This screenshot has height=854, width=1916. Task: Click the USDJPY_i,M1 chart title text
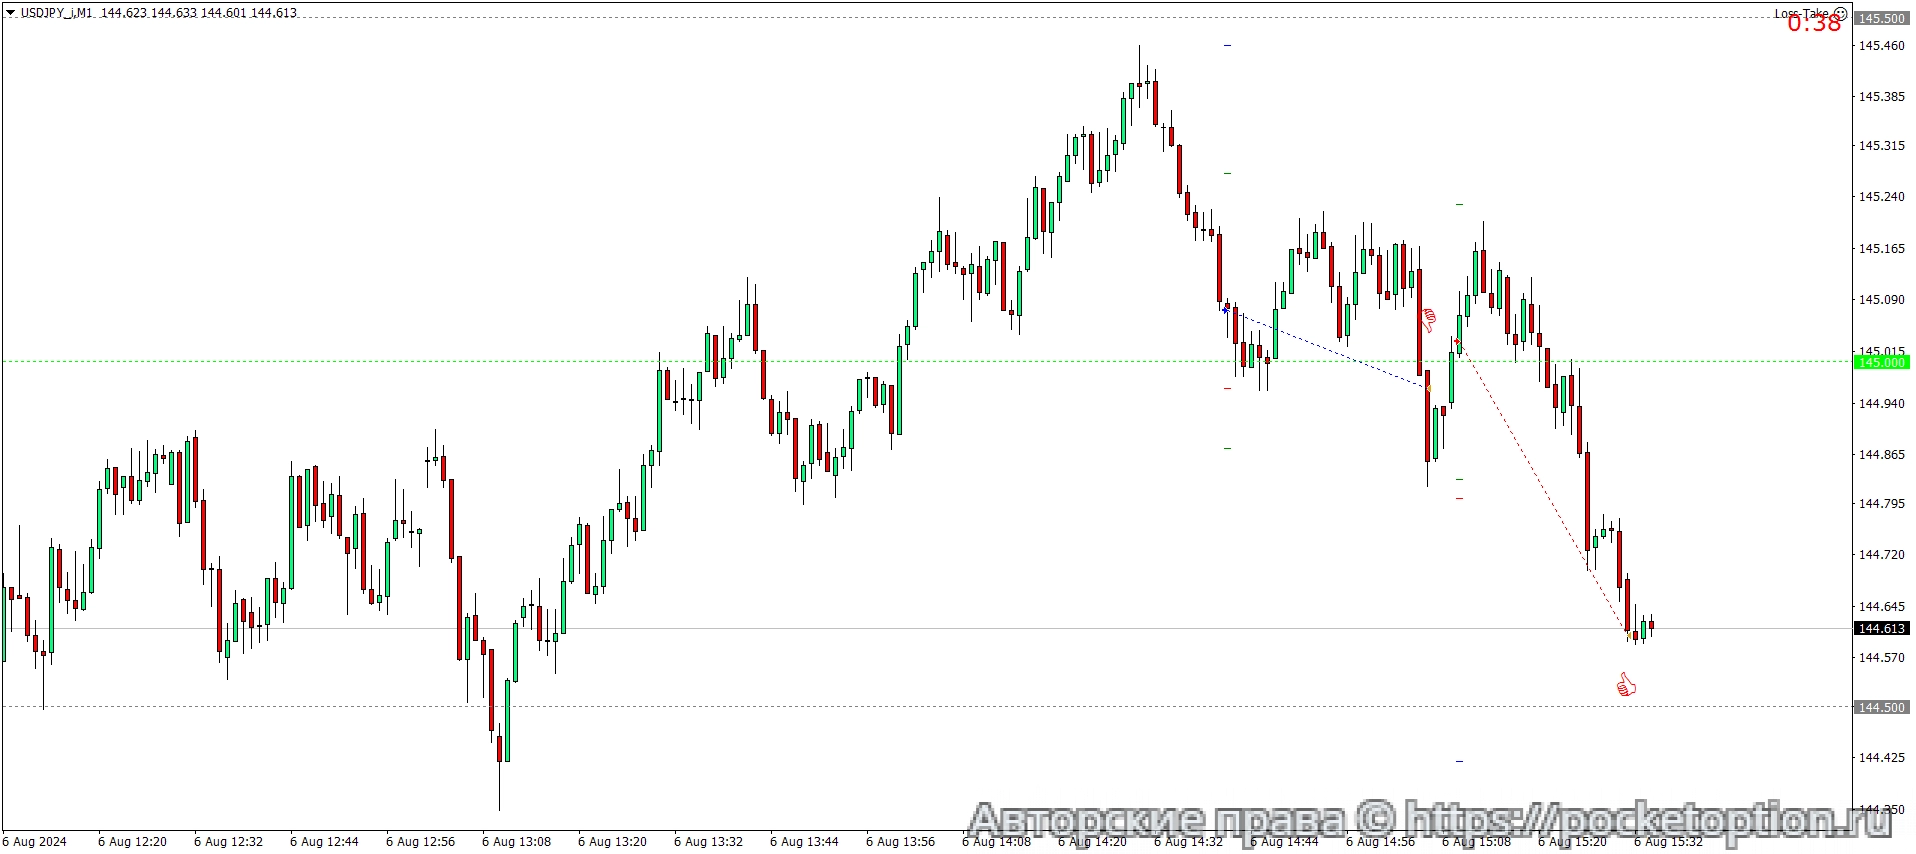click(56, 13)
